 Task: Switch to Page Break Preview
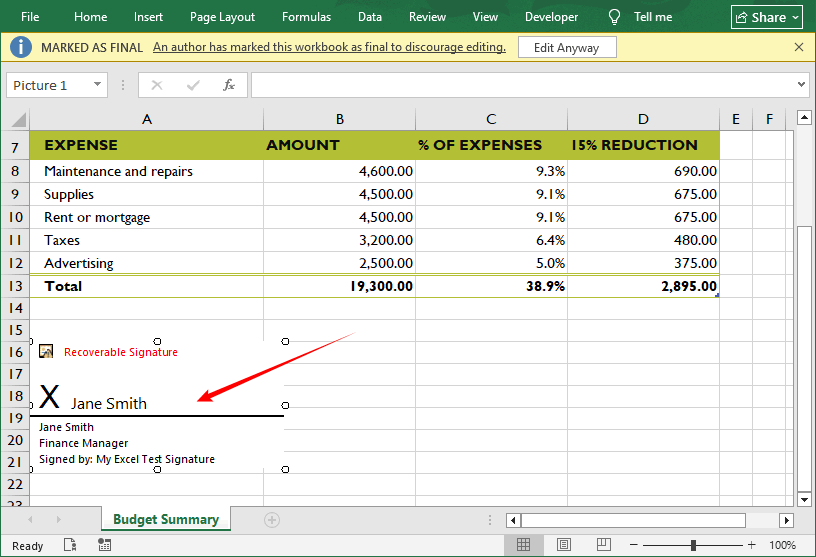[604, 545]
